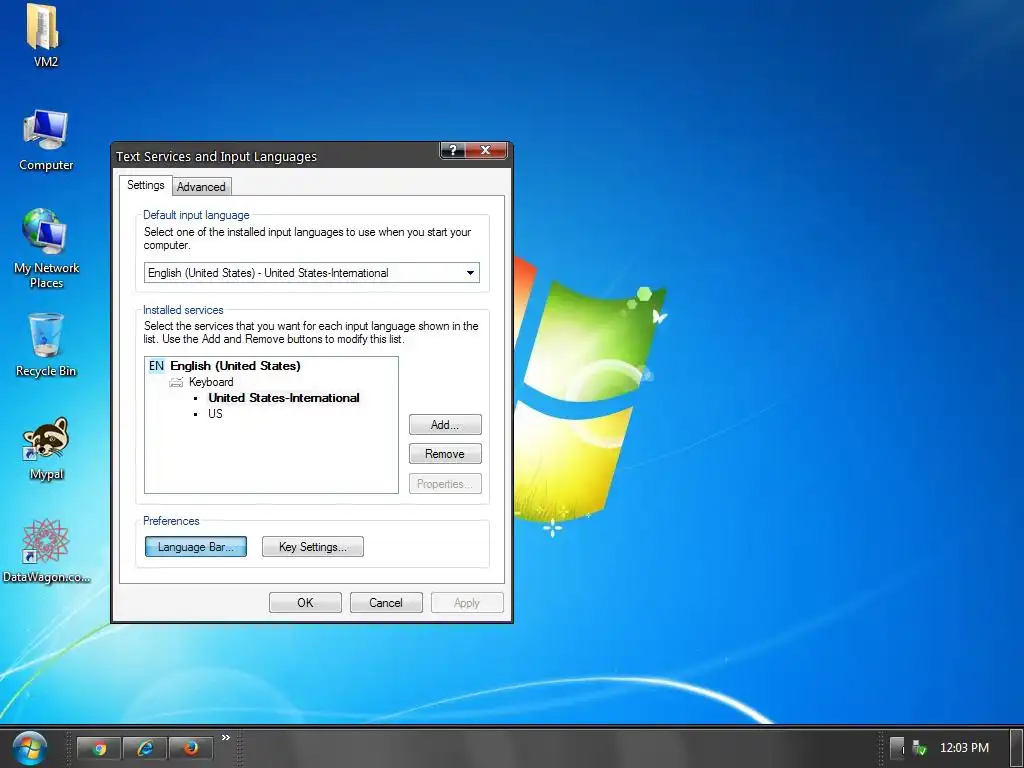The width and height of the screenshot is (1024, 768).
Task: Select United States-International keyboard layout
Action: (284, 398)
